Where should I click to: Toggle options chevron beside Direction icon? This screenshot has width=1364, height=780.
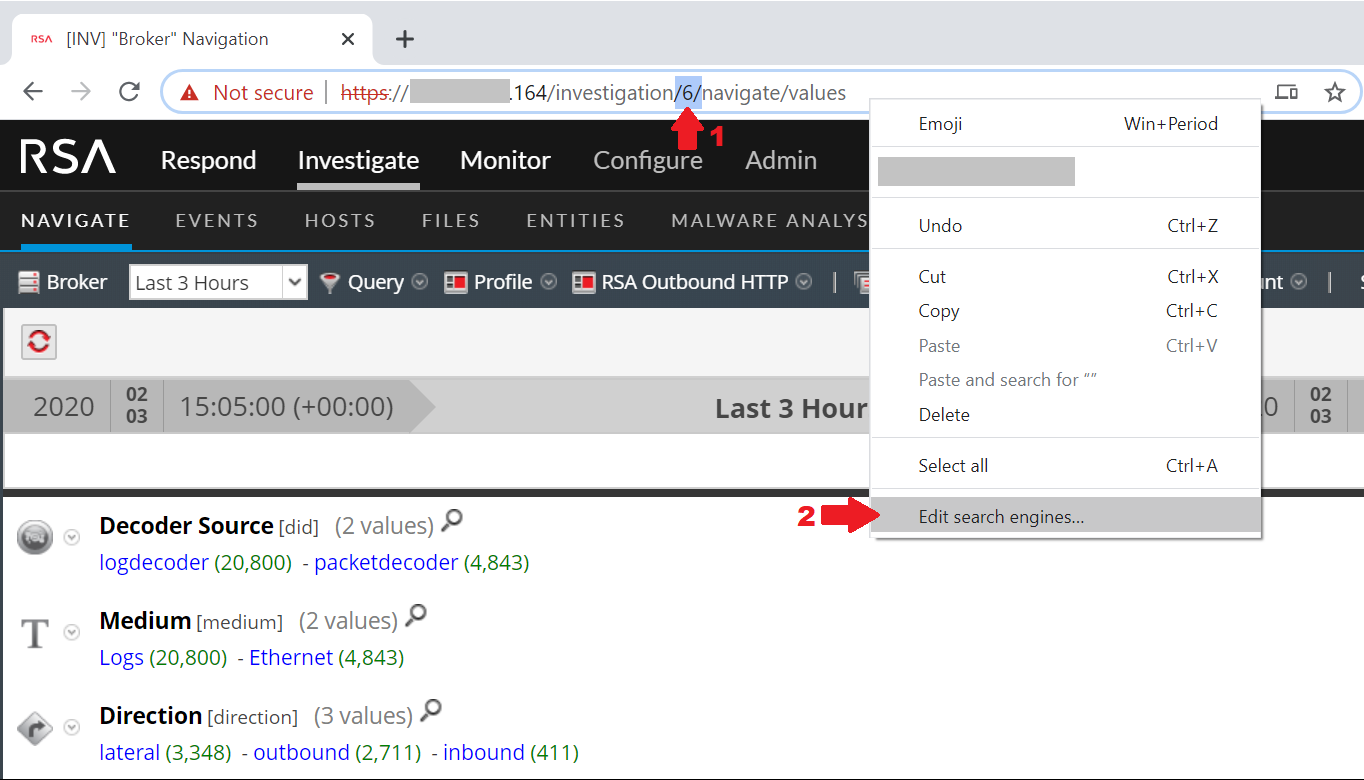tap(71, 727)
